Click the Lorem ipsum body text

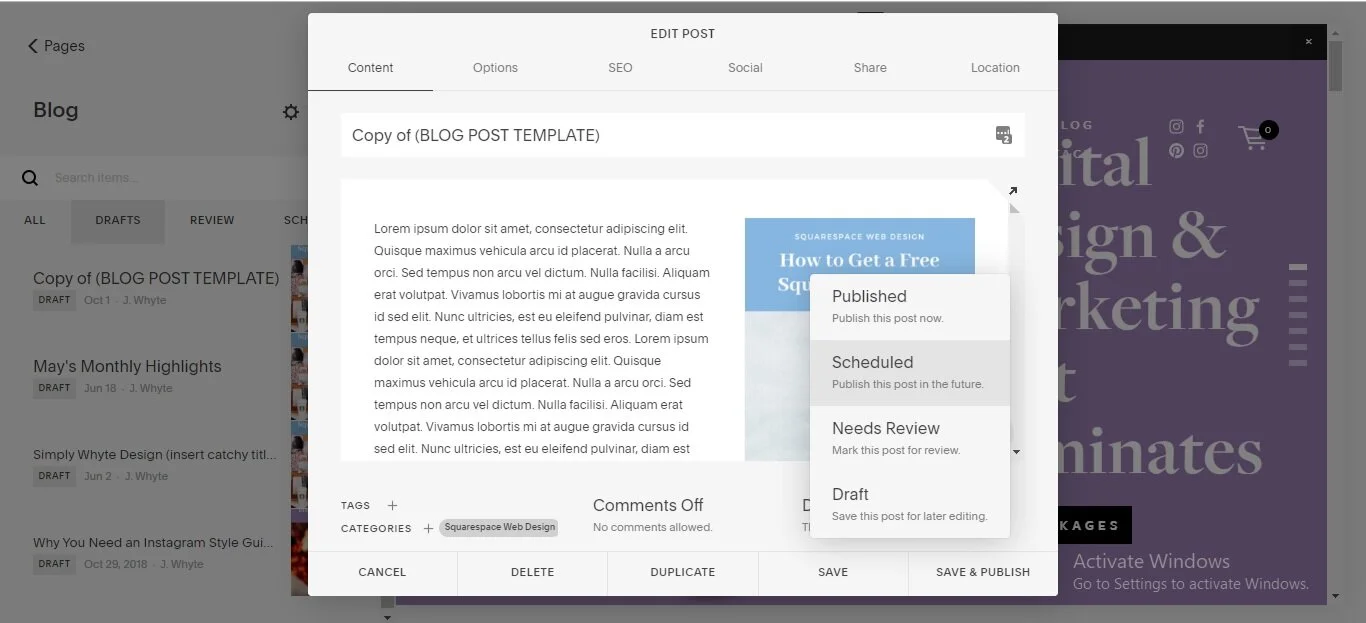point(542,339)
